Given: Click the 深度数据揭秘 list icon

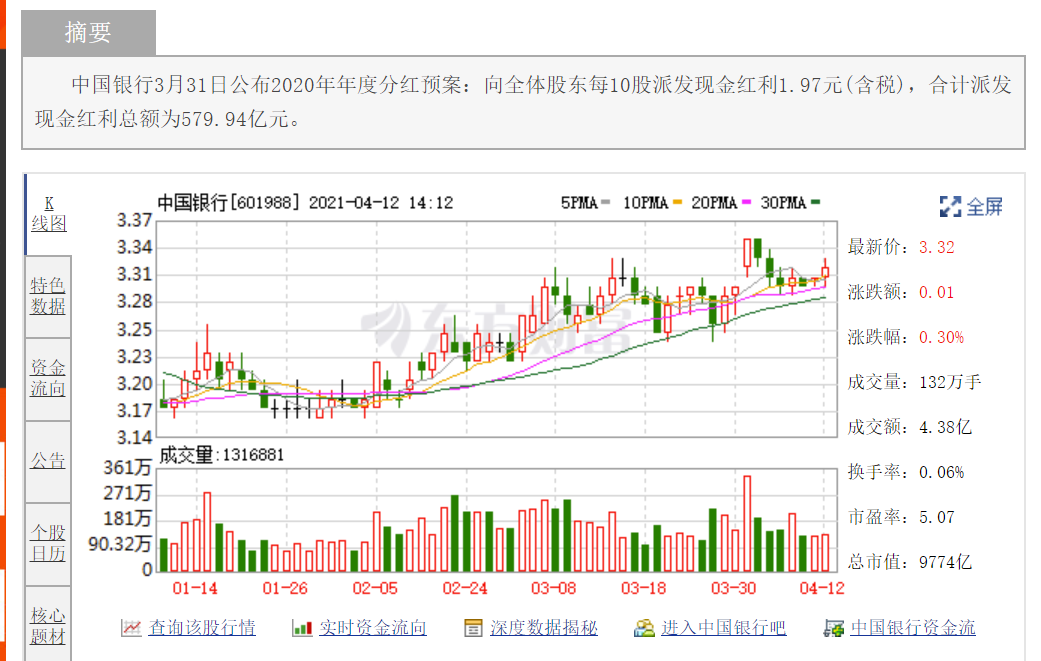Looking at the screenshot, I should pyautogui.click(x=473, y=627).
